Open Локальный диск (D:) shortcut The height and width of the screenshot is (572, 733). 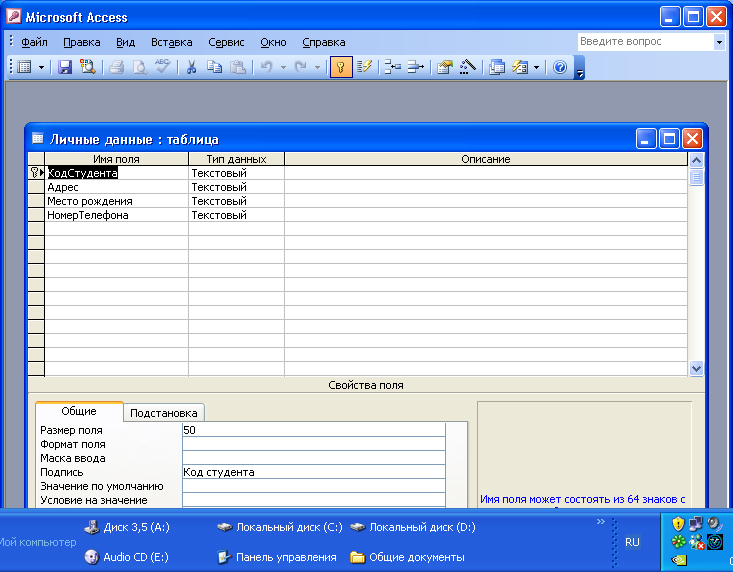point(413,527)
